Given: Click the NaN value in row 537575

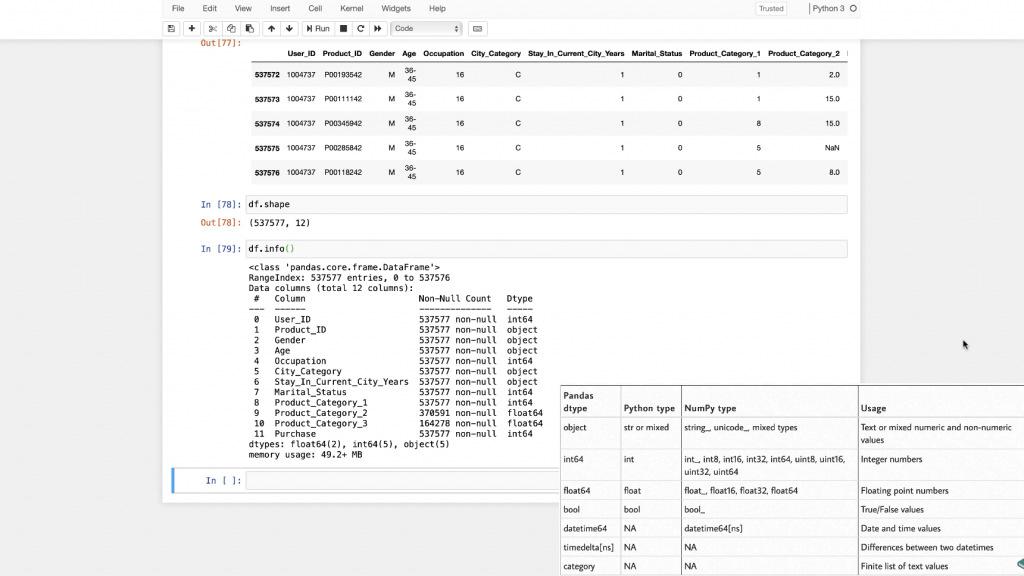Looking at the screenshot, I should click(832, 148).
